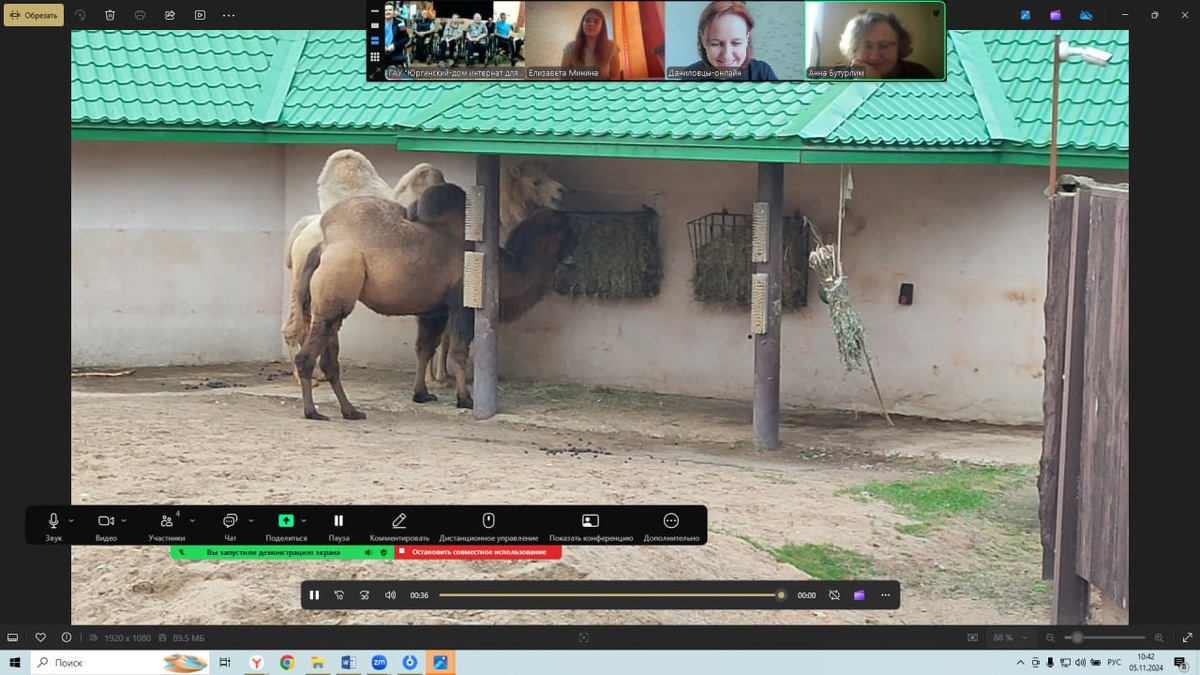
Task: Click Дистанционное управление in Zoom bar
Action: click(489, 525)
